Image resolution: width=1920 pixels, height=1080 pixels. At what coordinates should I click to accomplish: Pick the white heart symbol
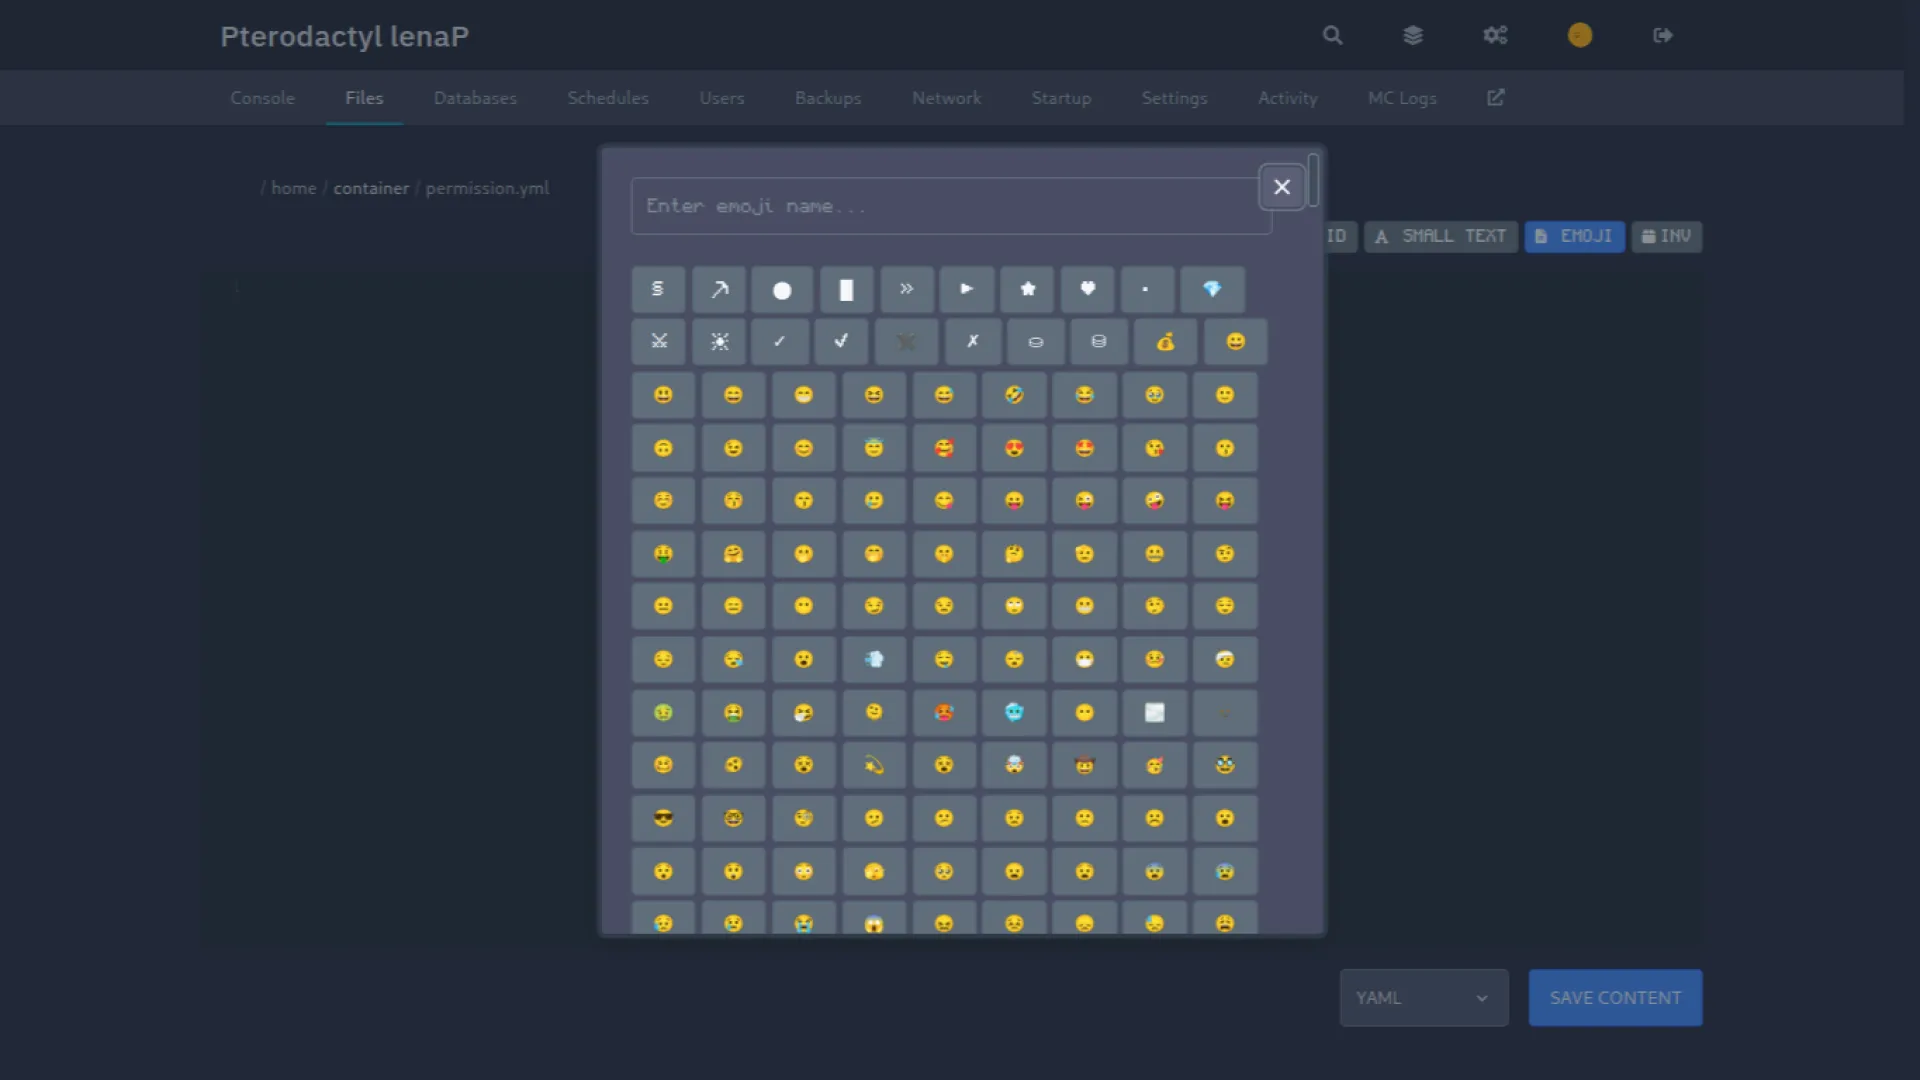click(x=1087, y=290)
